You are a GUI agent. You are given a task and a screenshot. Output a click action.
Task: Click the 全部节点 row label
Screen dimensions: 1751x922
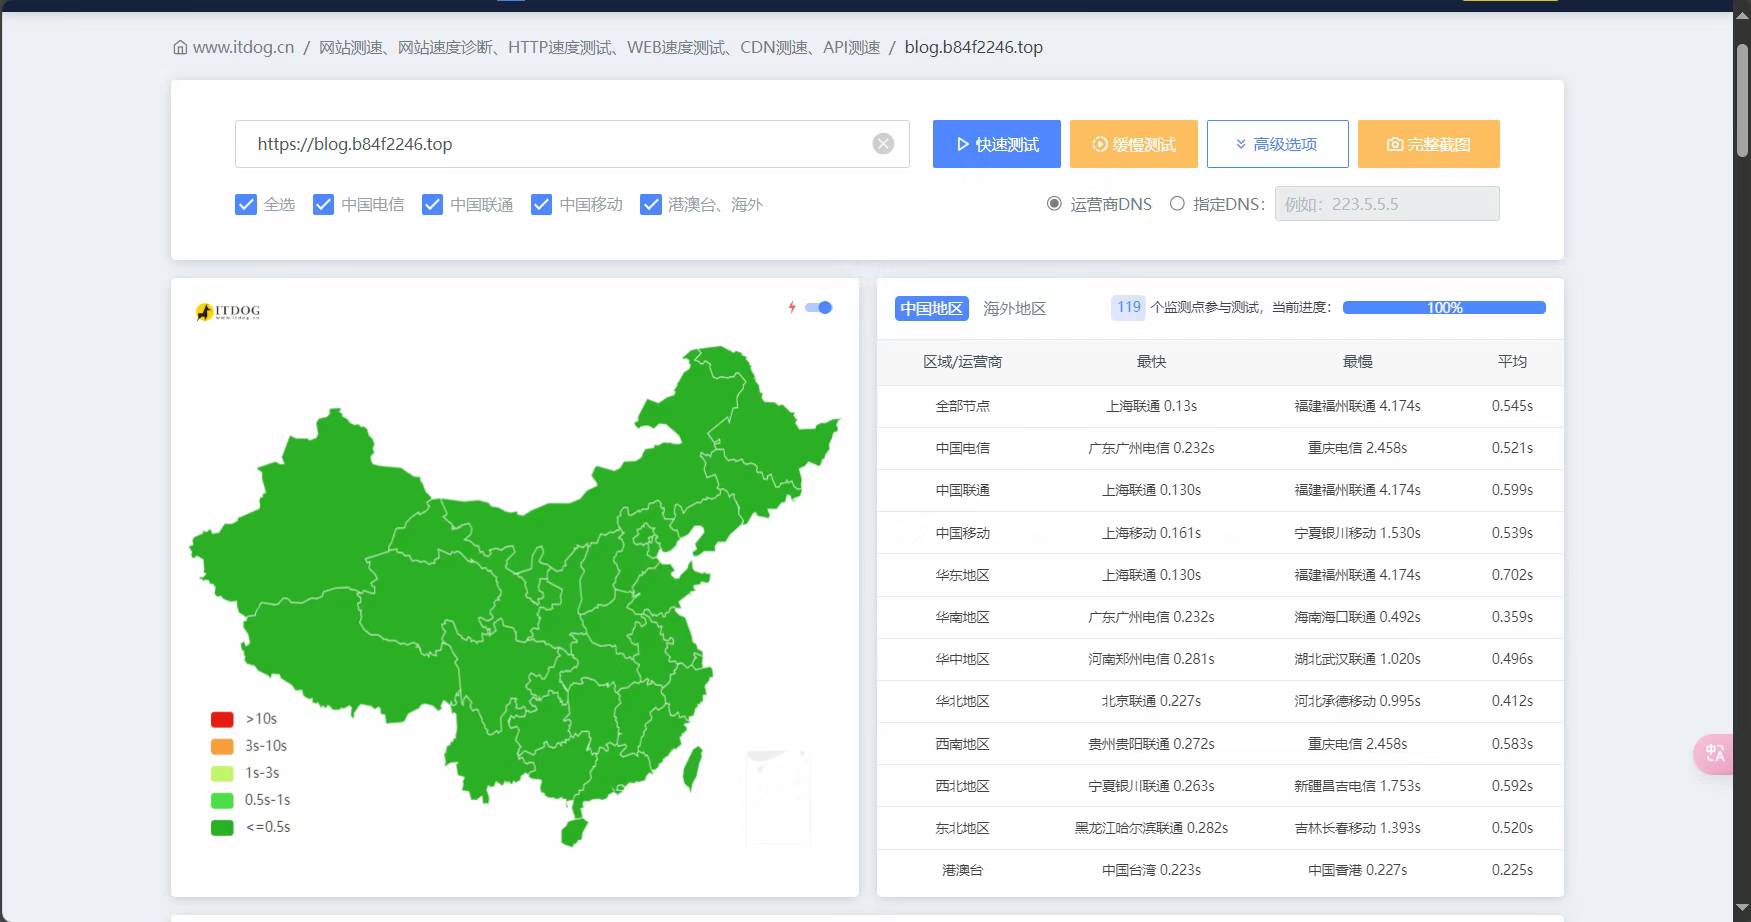point(962,406)
